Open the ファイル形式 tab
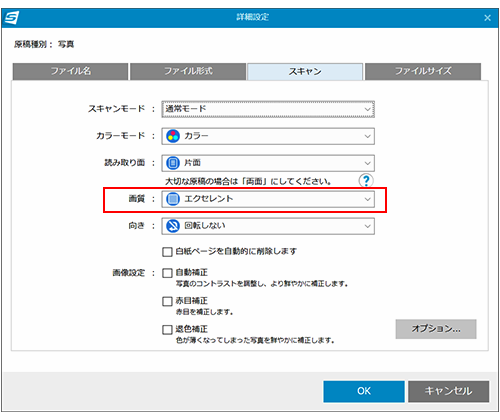 point(188,71)
